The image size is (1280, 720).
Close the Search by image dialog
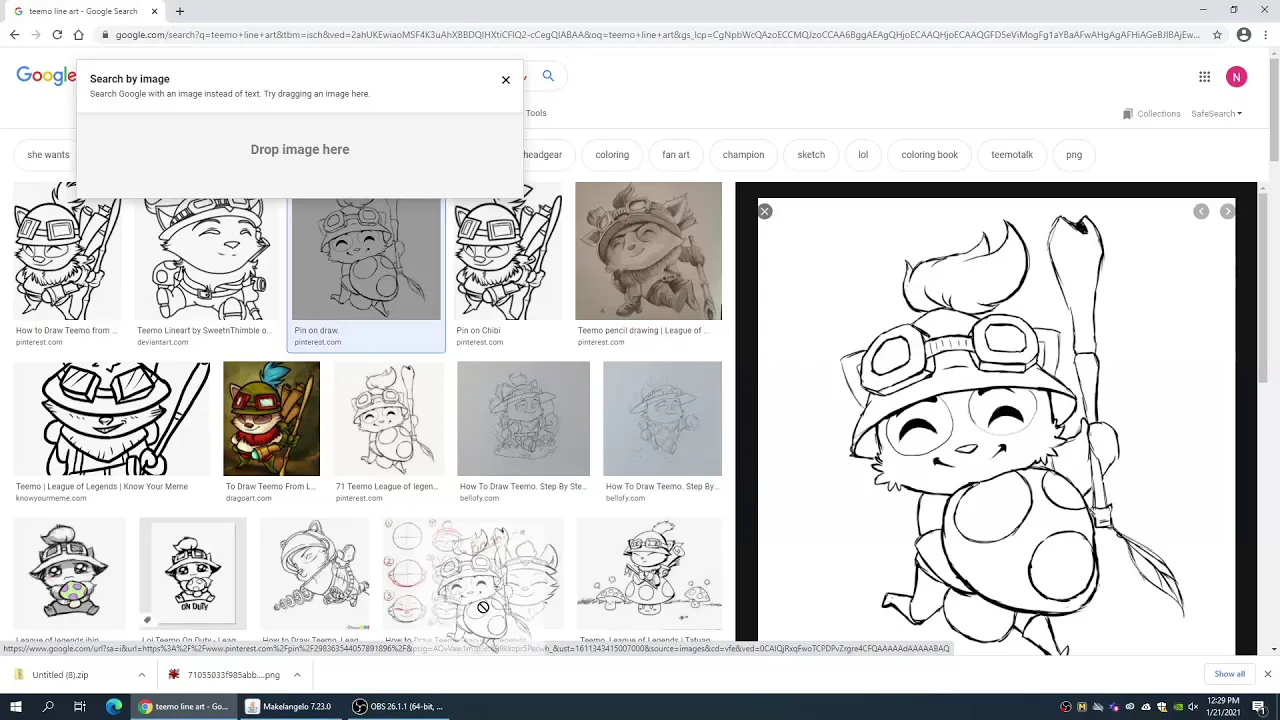point(506,80)
